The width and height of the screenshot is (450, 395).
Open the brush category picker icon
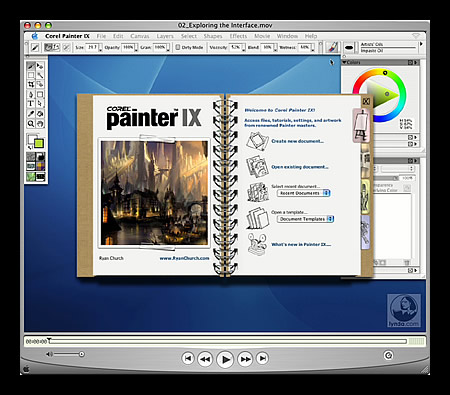[332, 47]
